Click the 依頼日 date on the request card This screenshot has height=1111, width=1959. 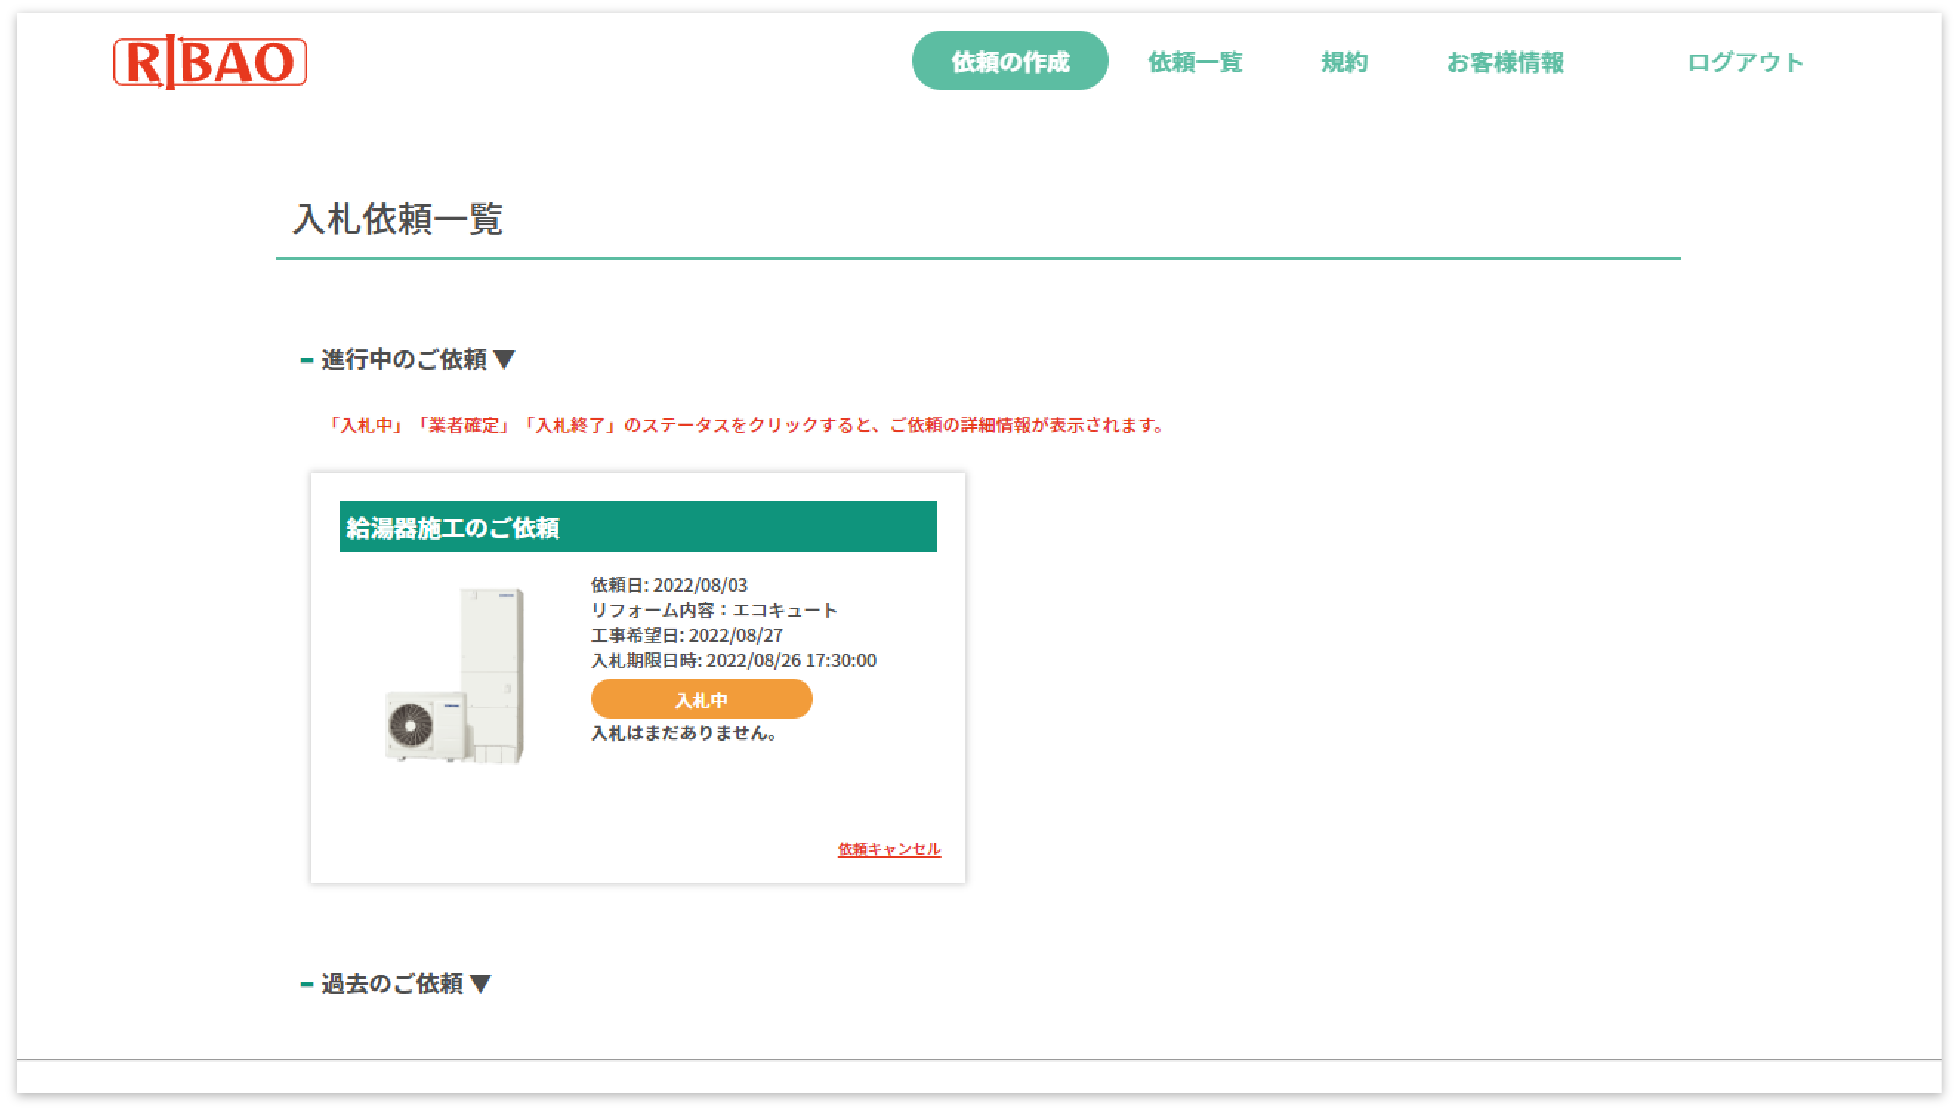click(671, 585)
